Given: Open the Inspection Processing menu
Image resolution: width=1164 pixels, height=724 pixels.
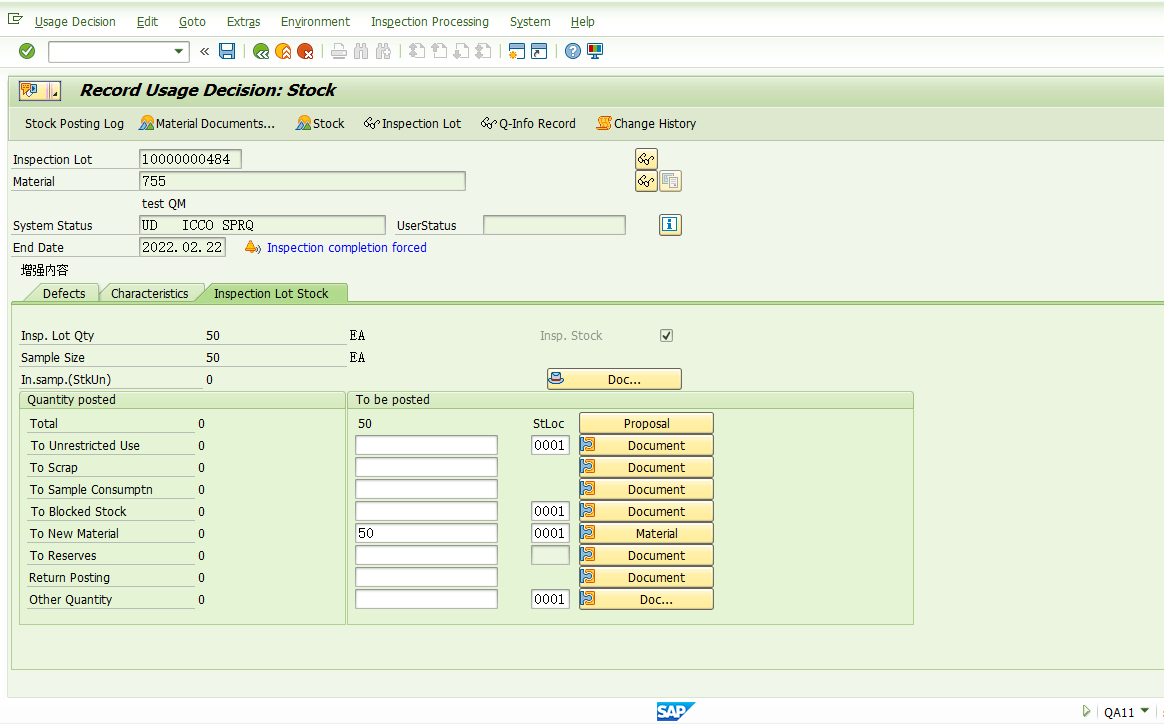Looking at the screenshot, I should [x=430, y=22].
